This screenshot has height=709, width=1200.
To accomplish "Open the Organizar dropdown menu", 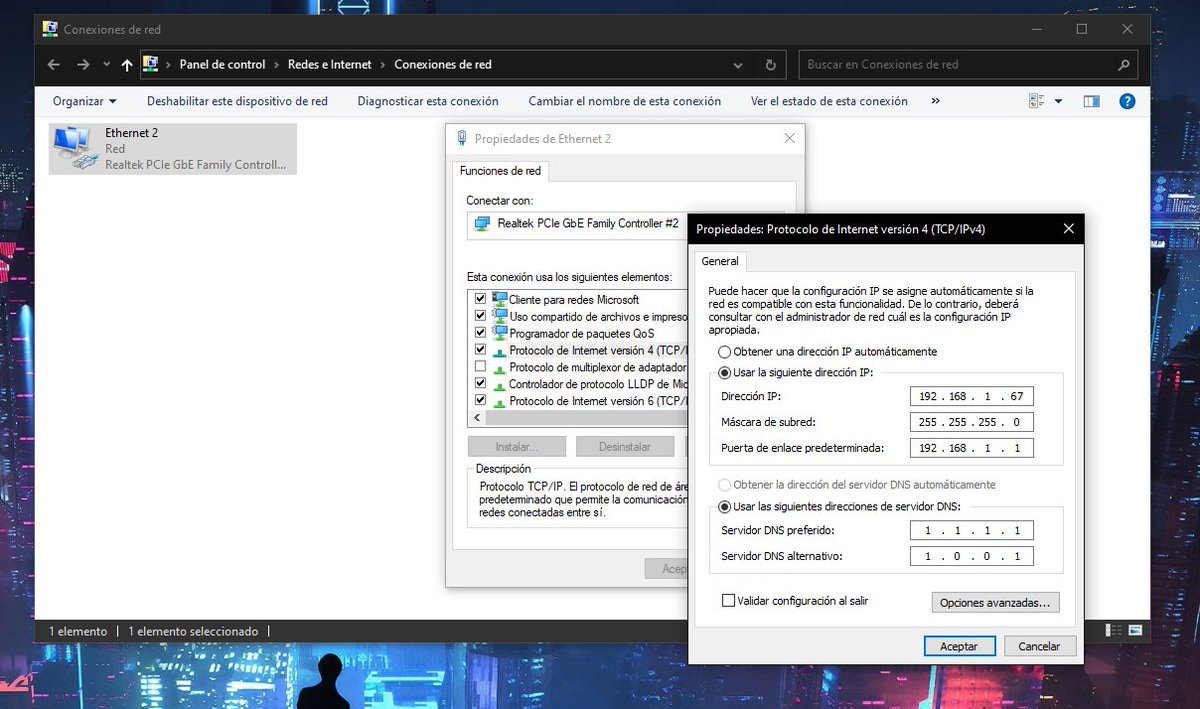I will pyautogui.click(x=85, y=101).
